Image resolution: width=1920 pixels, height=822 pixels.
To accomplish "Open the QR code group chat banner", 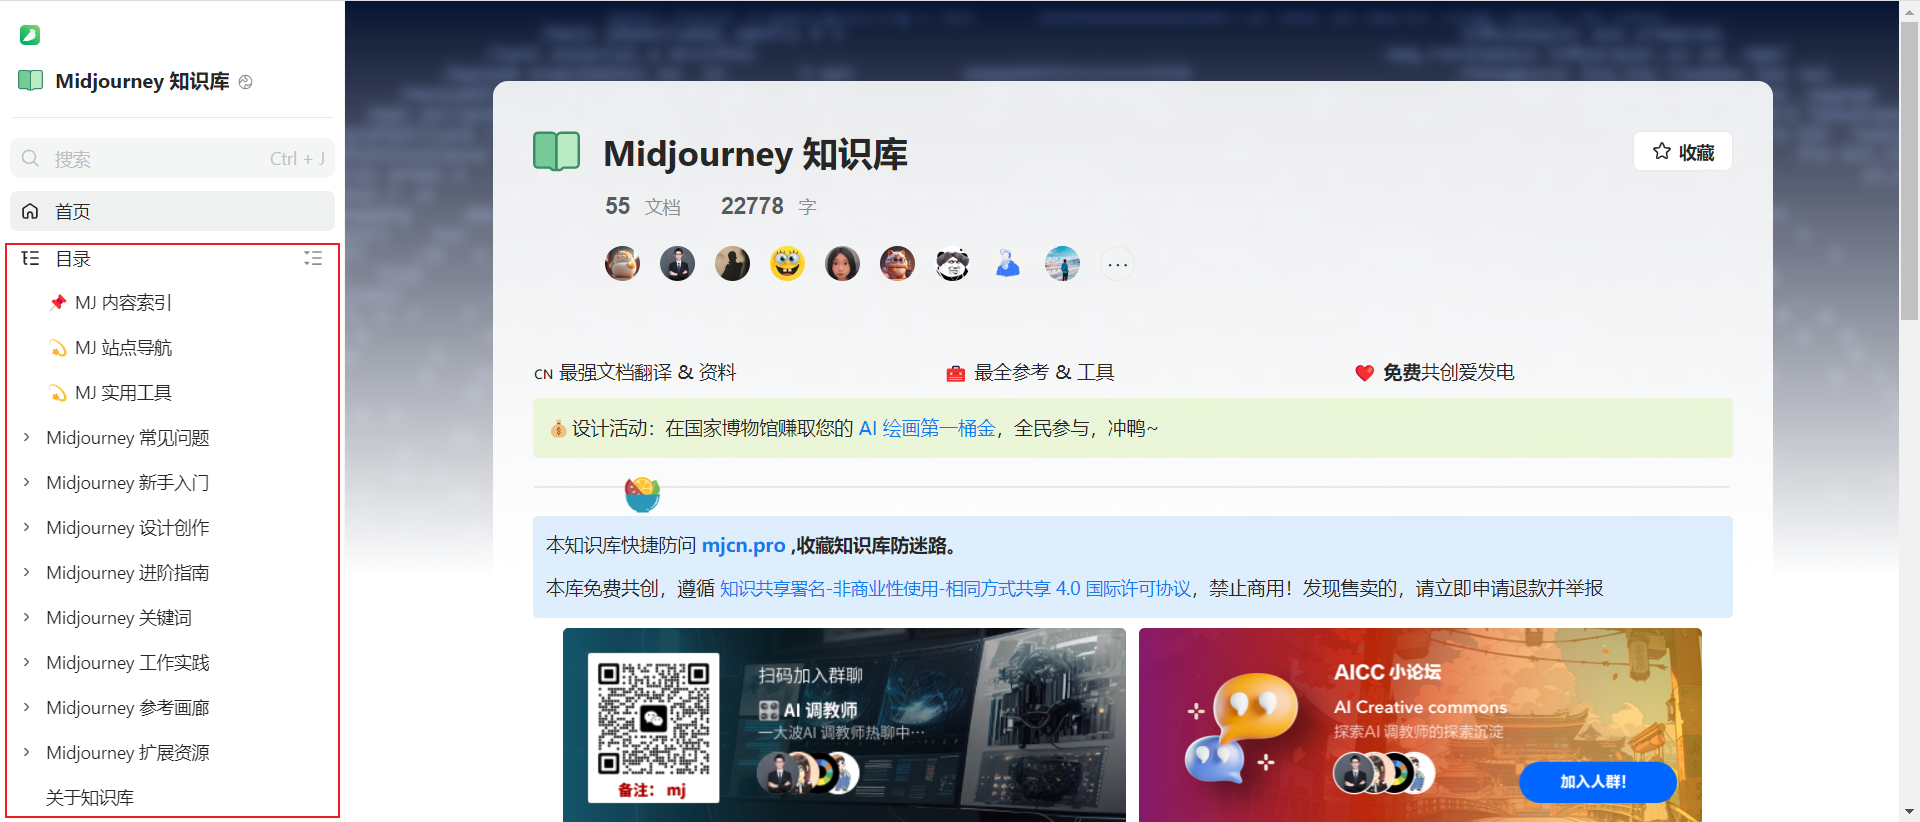I will (844, 725).
